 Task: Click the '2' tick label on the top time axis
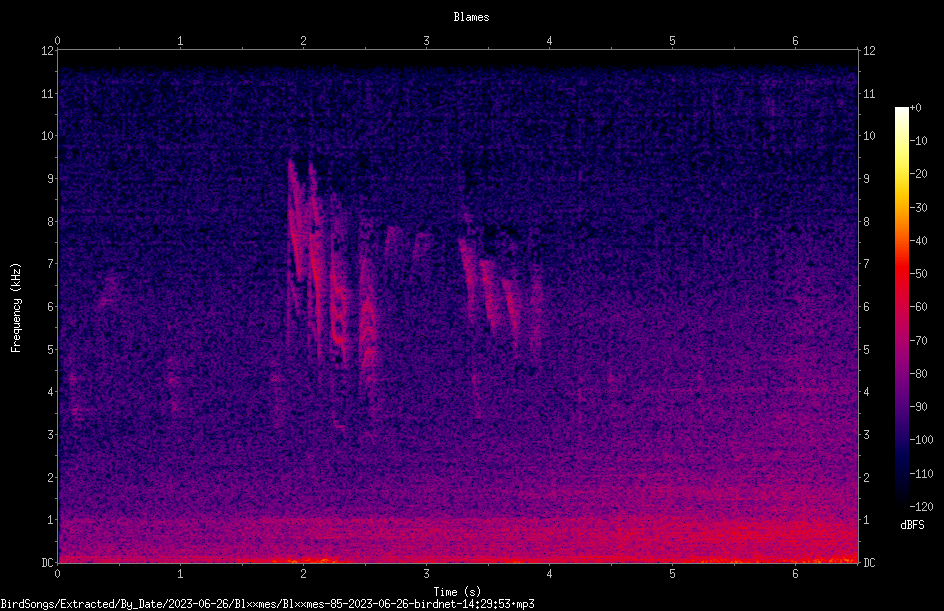click(x=303, y=41)
